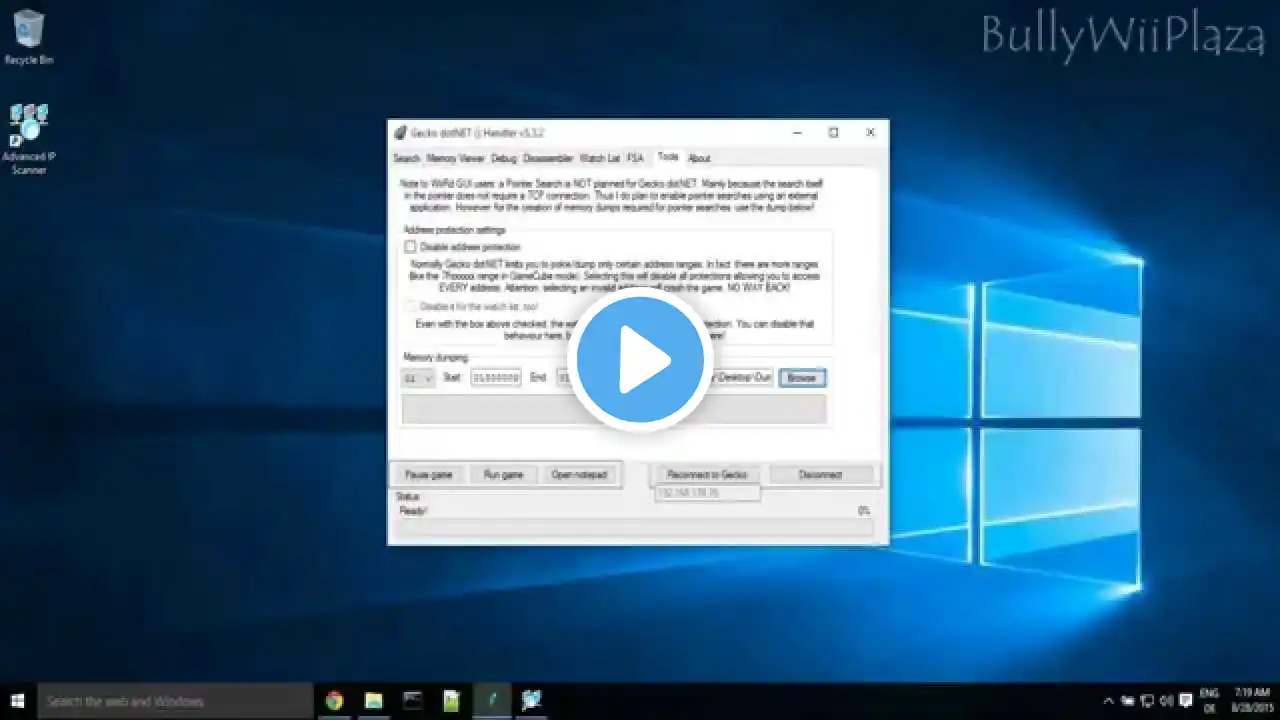Viewport: 1280px width, 720px height.
Task: Click the Gecko dotNET title bar icon
Action: pos(400,132)
